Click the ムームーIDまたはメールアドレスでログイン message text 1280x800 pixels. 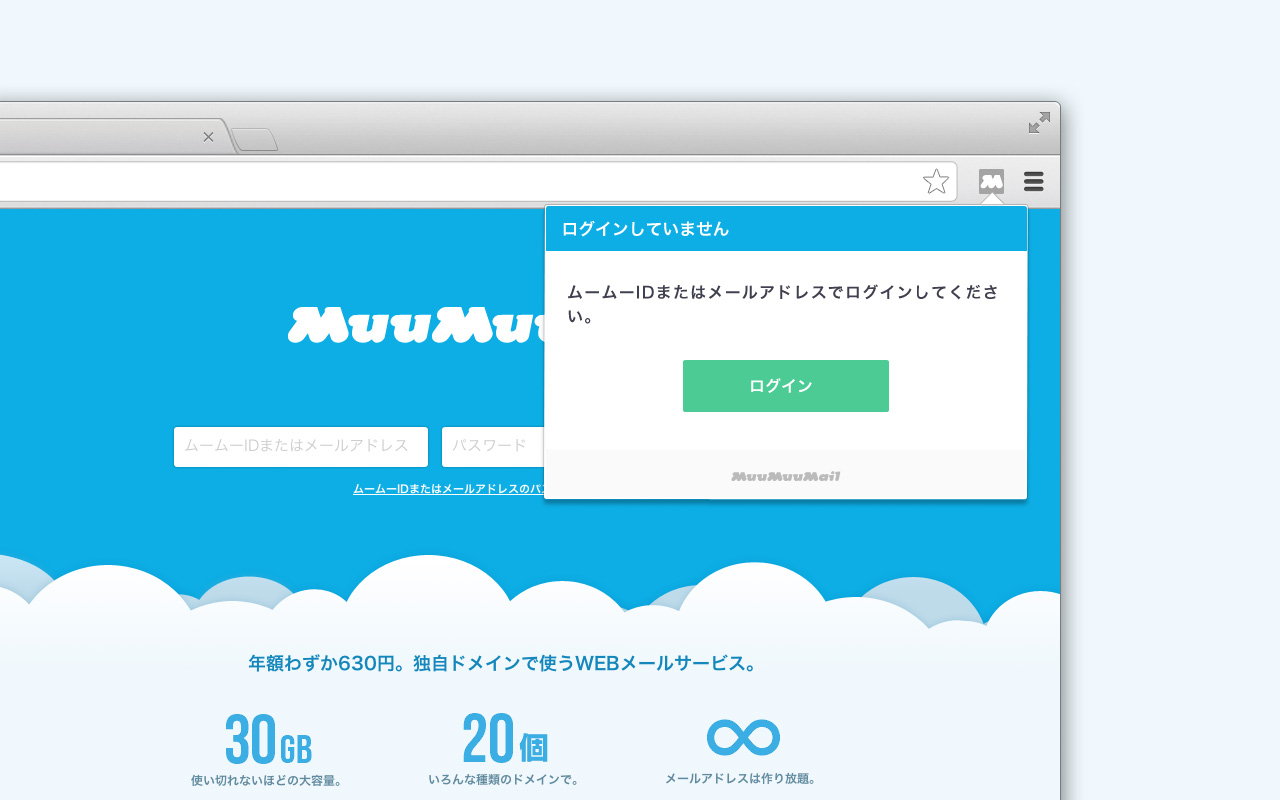(x=783, y=304)
